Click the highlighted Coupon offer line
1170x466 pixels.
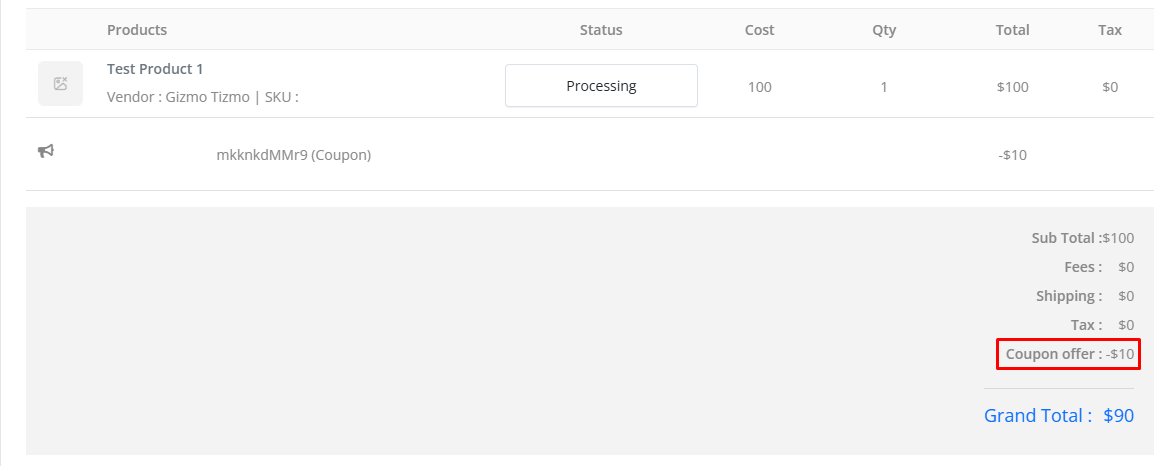click(x=1069, y=354)
